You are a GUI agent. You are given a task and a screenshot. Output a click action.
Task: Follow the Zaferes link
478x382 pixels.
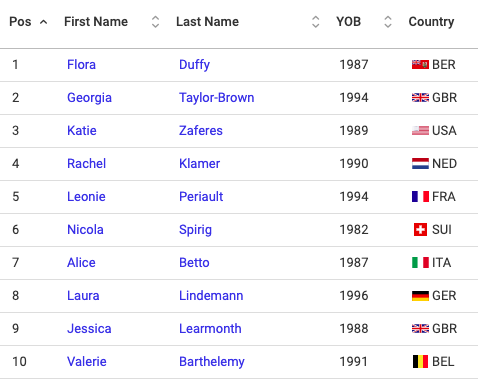point(201,130)
